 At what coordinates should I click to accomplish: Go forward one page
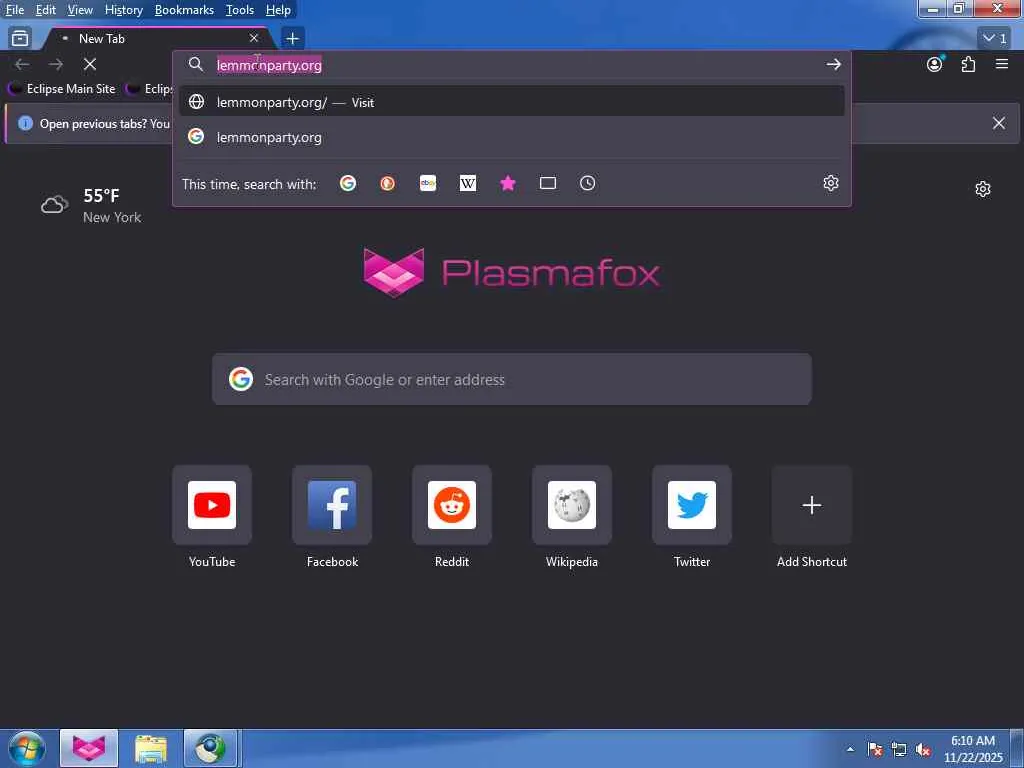[x=56, y=64]
